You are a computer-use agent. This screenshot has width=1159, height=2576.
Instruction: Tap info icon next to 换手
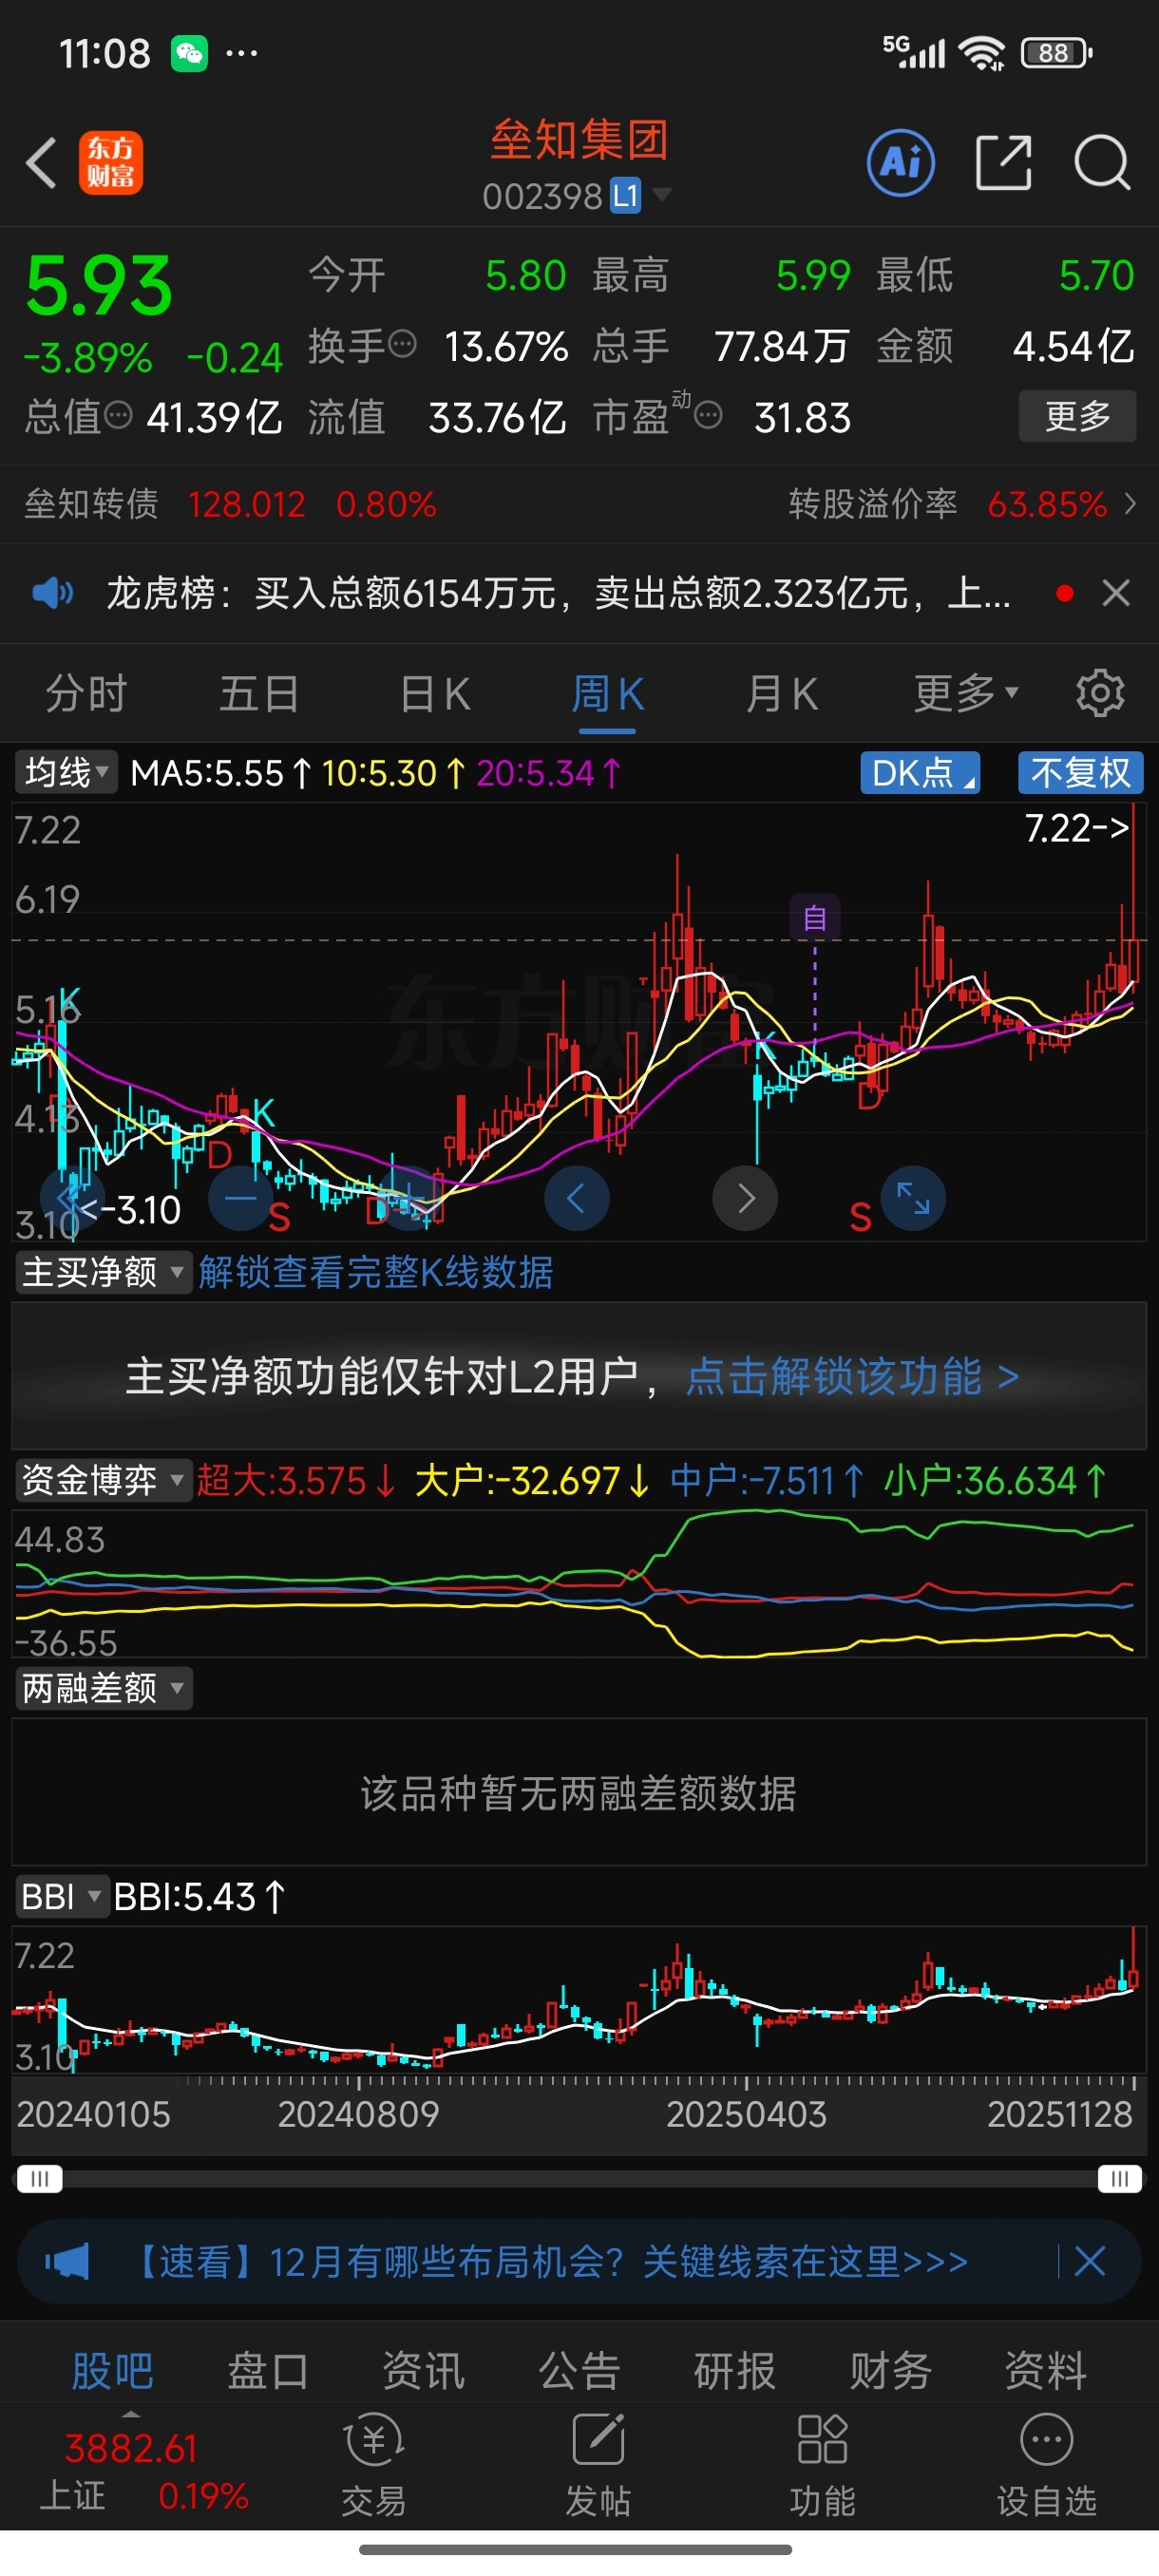point(402,344)
